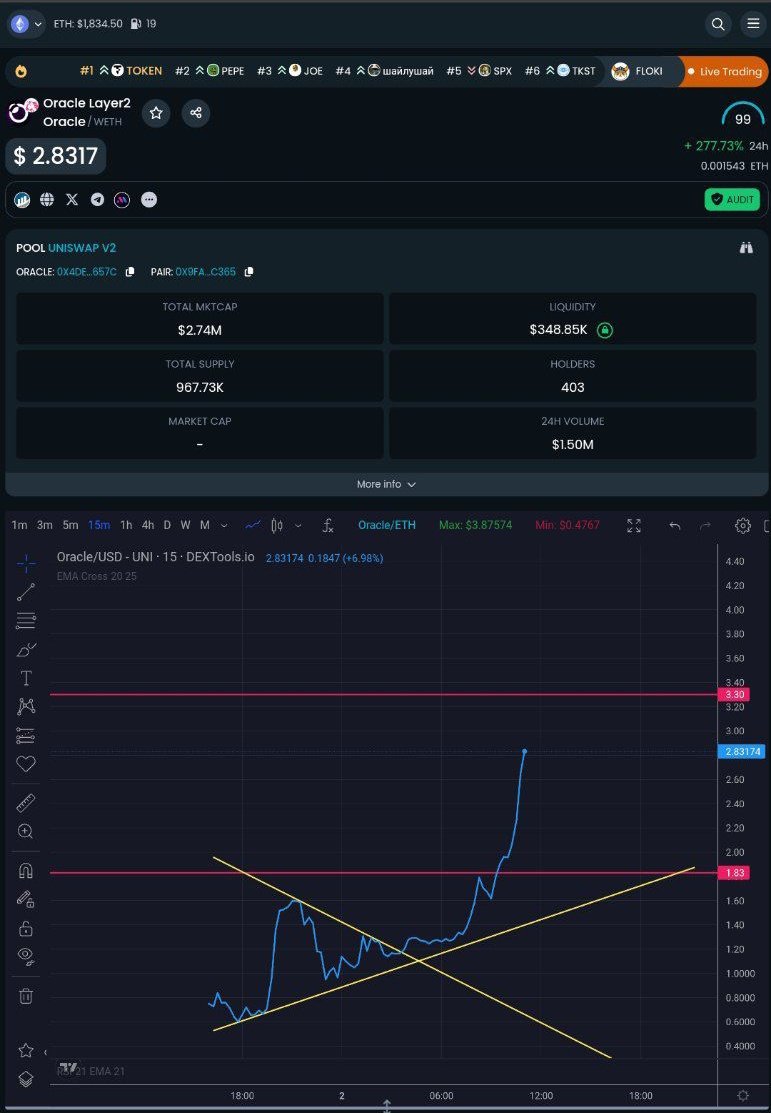Open the token chart info icon
The width and height of the screenshot is (771, 1113).
coord(22,200)
